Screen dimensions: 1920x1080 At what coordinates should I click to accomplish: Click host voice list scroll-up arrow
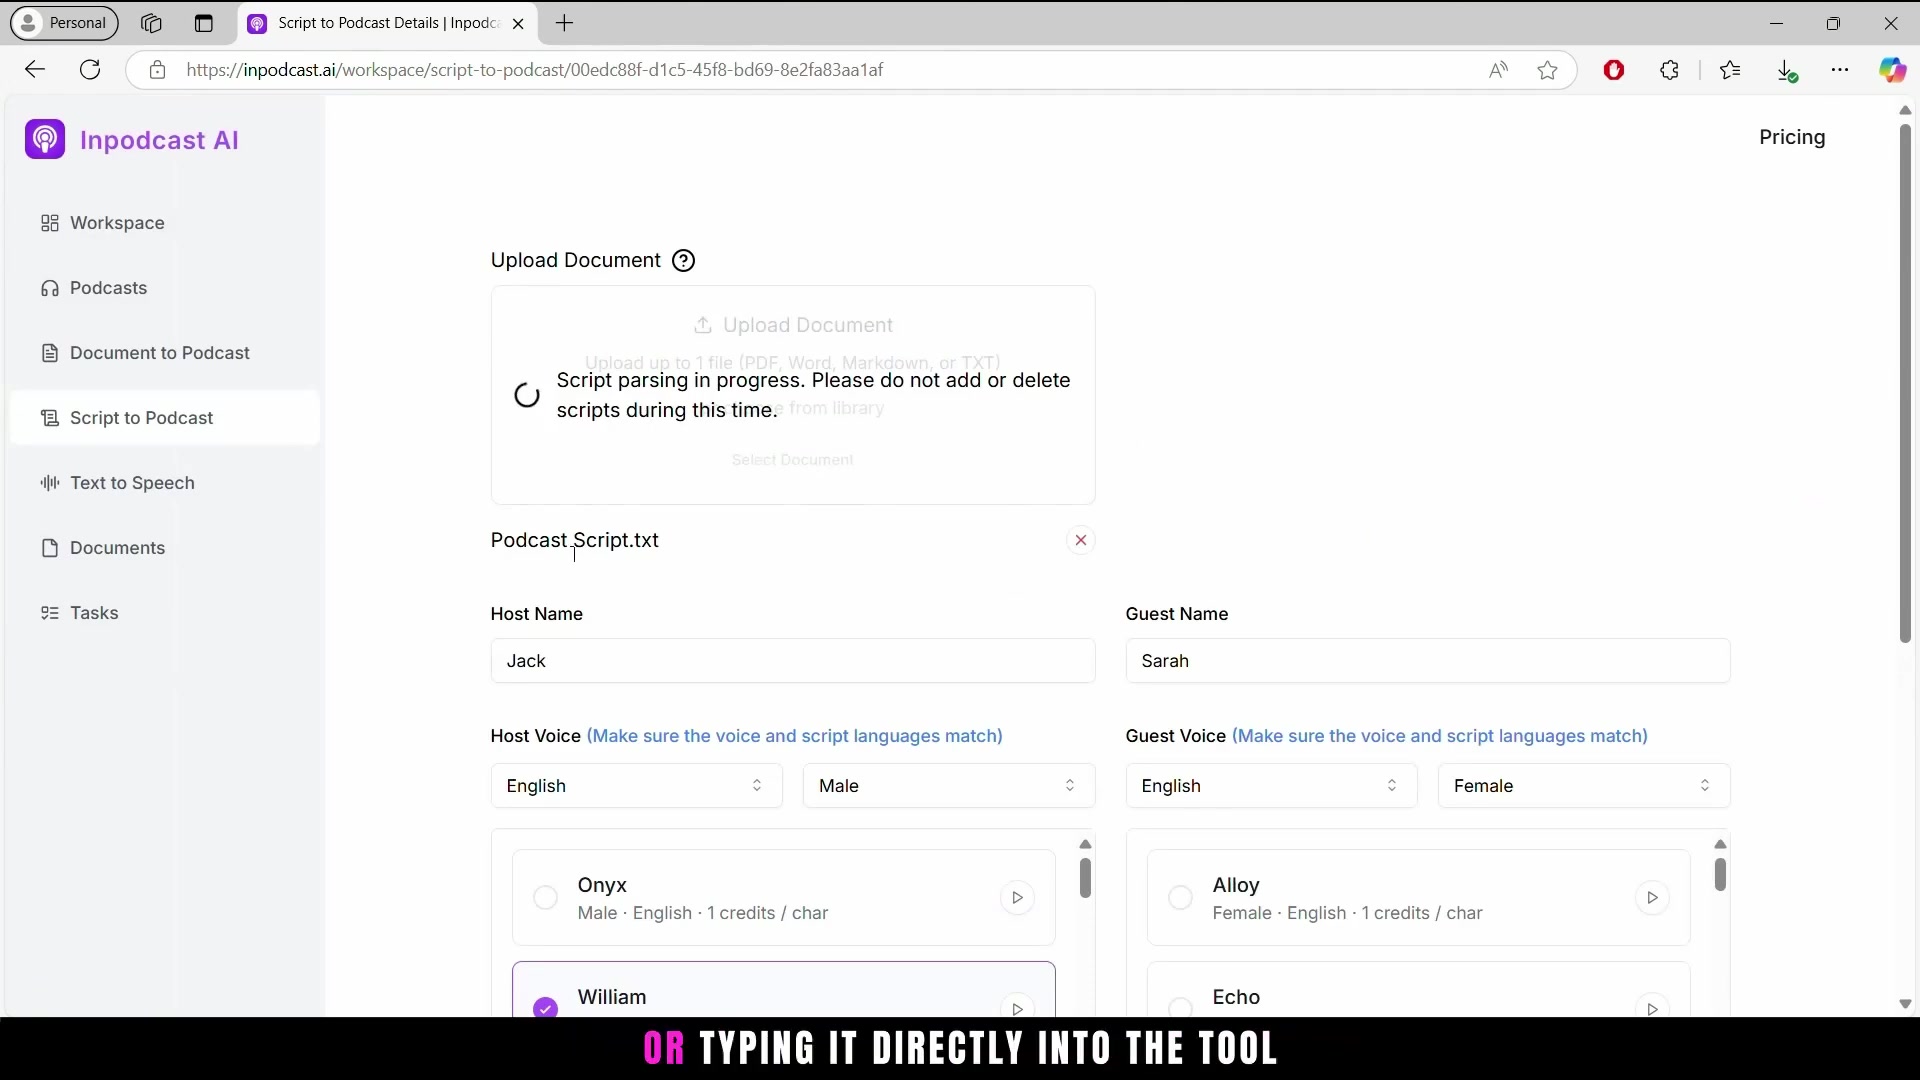pos(1085,844)
